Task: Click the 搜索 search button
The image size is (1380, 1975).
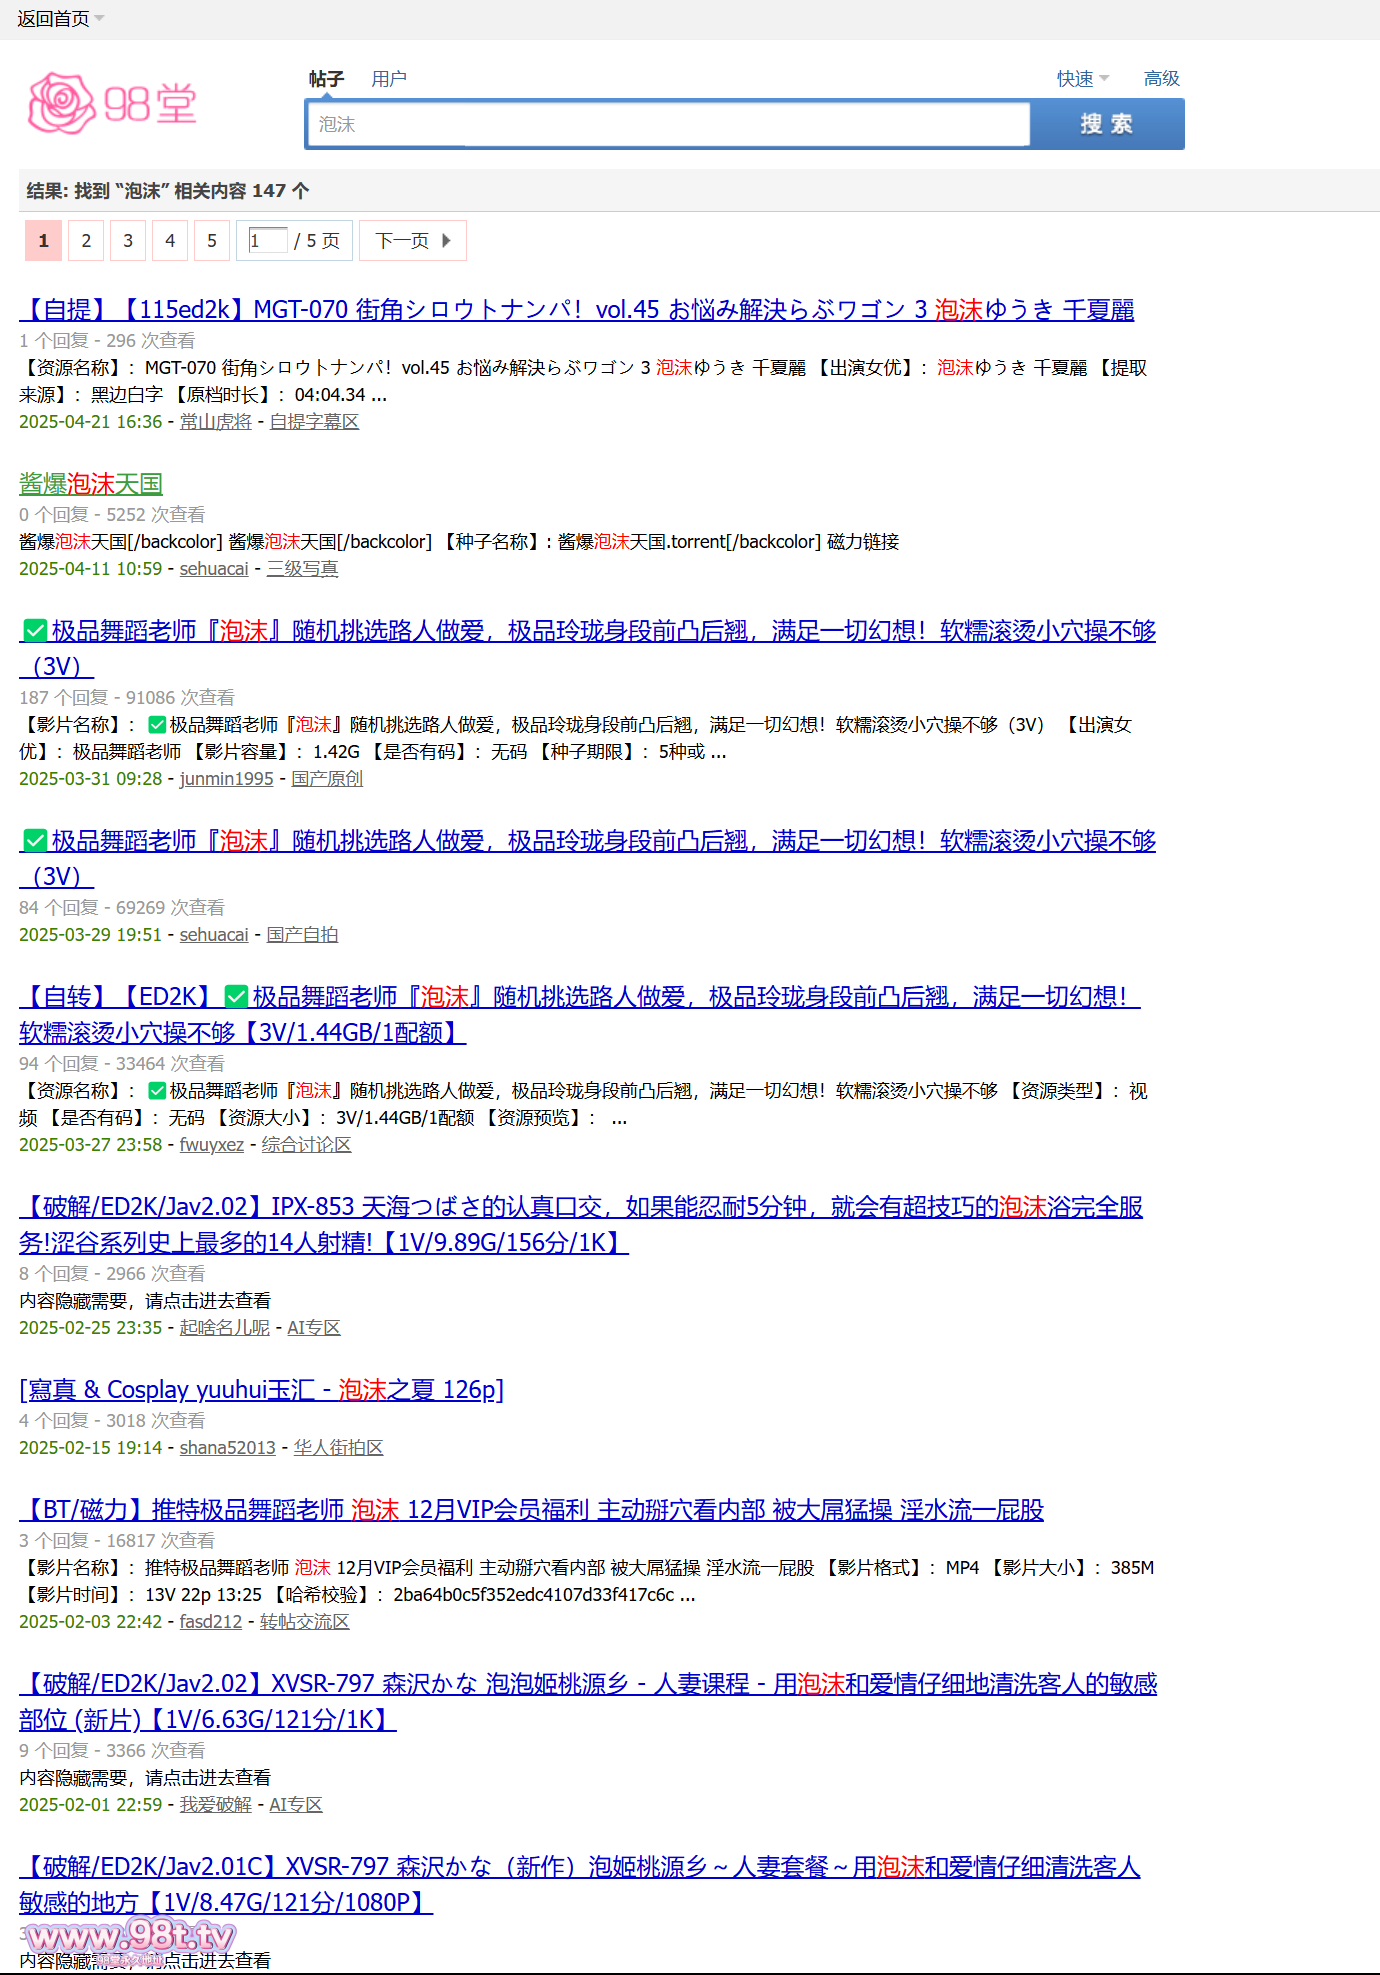Action: (1106, 124)
